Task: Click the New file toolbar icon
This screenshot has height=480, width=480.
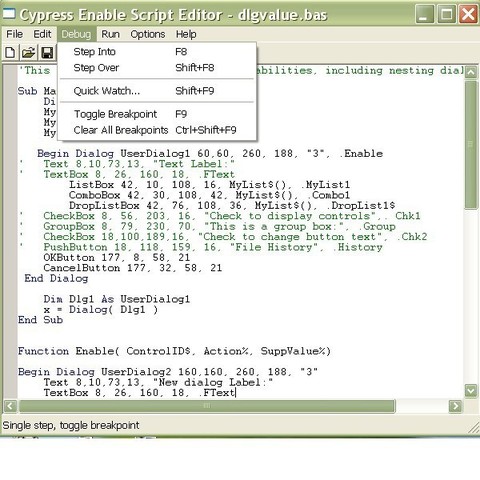Action: tap(10, 53)
